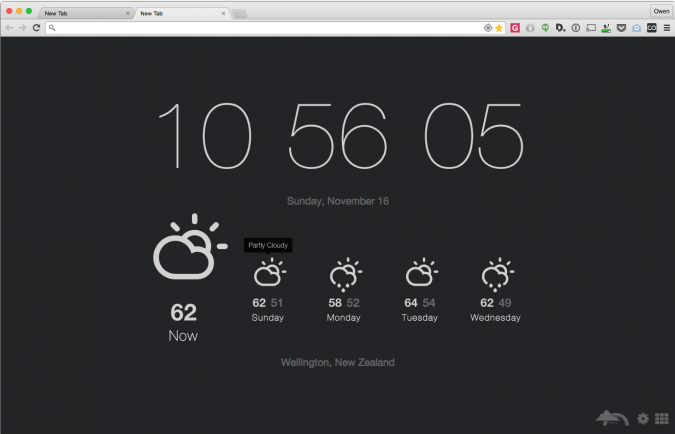
Task: Close the second New Tab
Action: (224, 14)
